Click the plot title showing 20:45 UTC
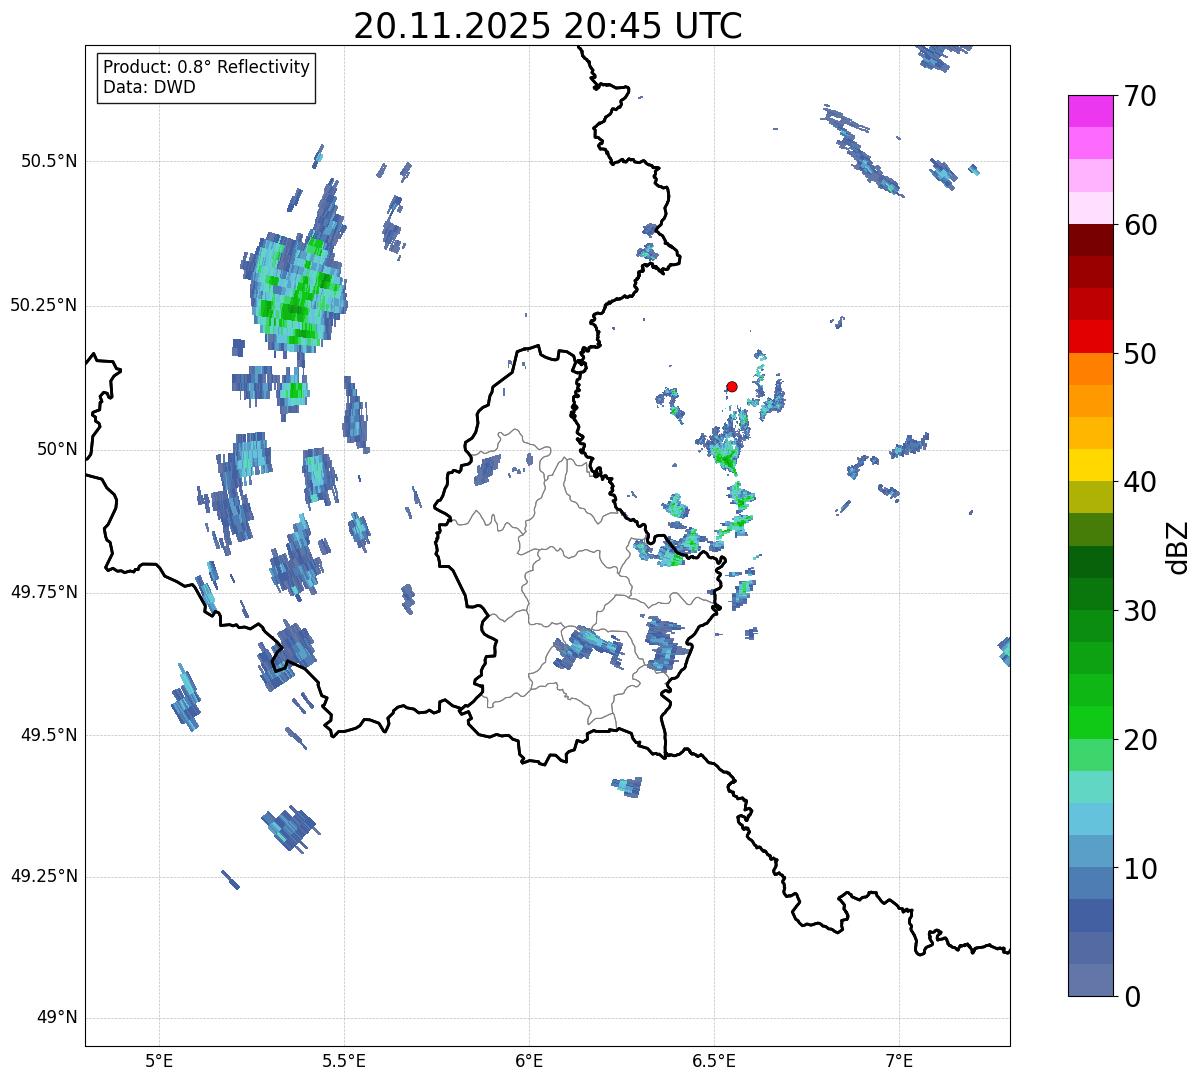 (548, 26)
